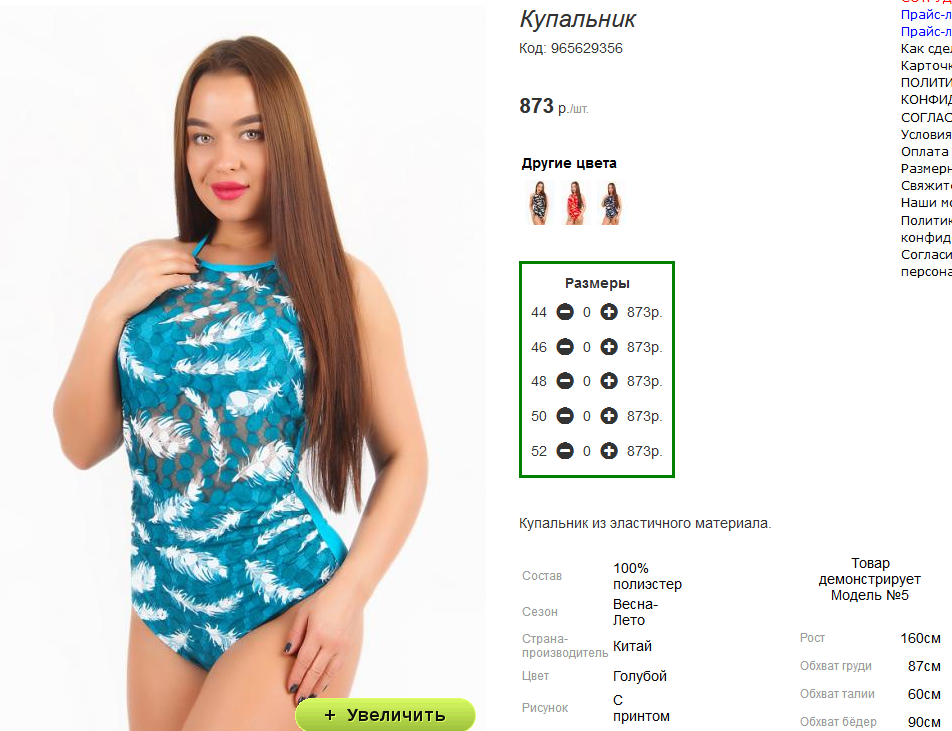Open the Оплата sidebar link
Viewport: 952px width, 731px height.
click(x=925, y=151)
